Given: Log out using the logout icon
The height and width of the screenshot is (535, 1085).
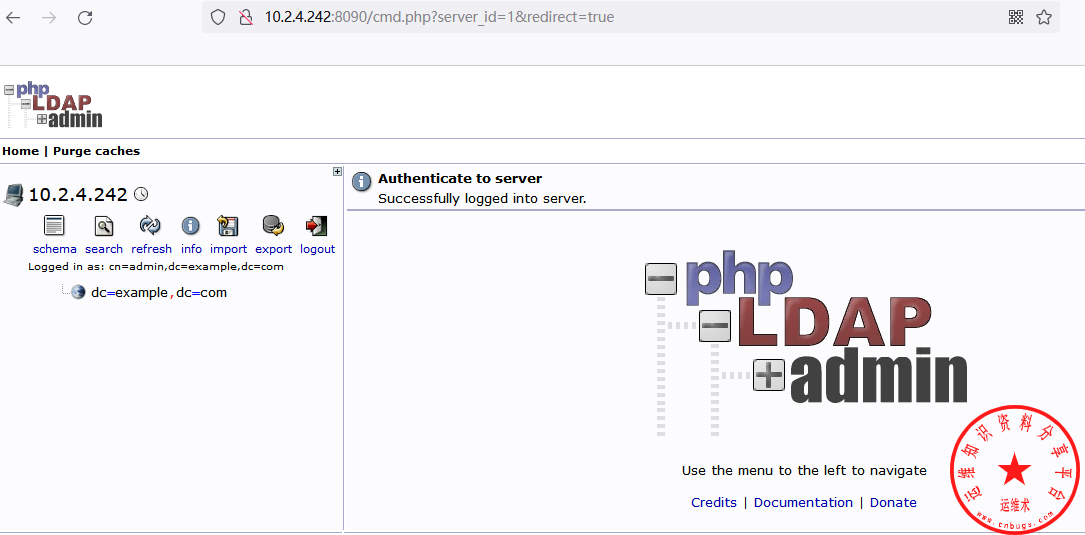Looking at the screenshot, I should (317, 226).
